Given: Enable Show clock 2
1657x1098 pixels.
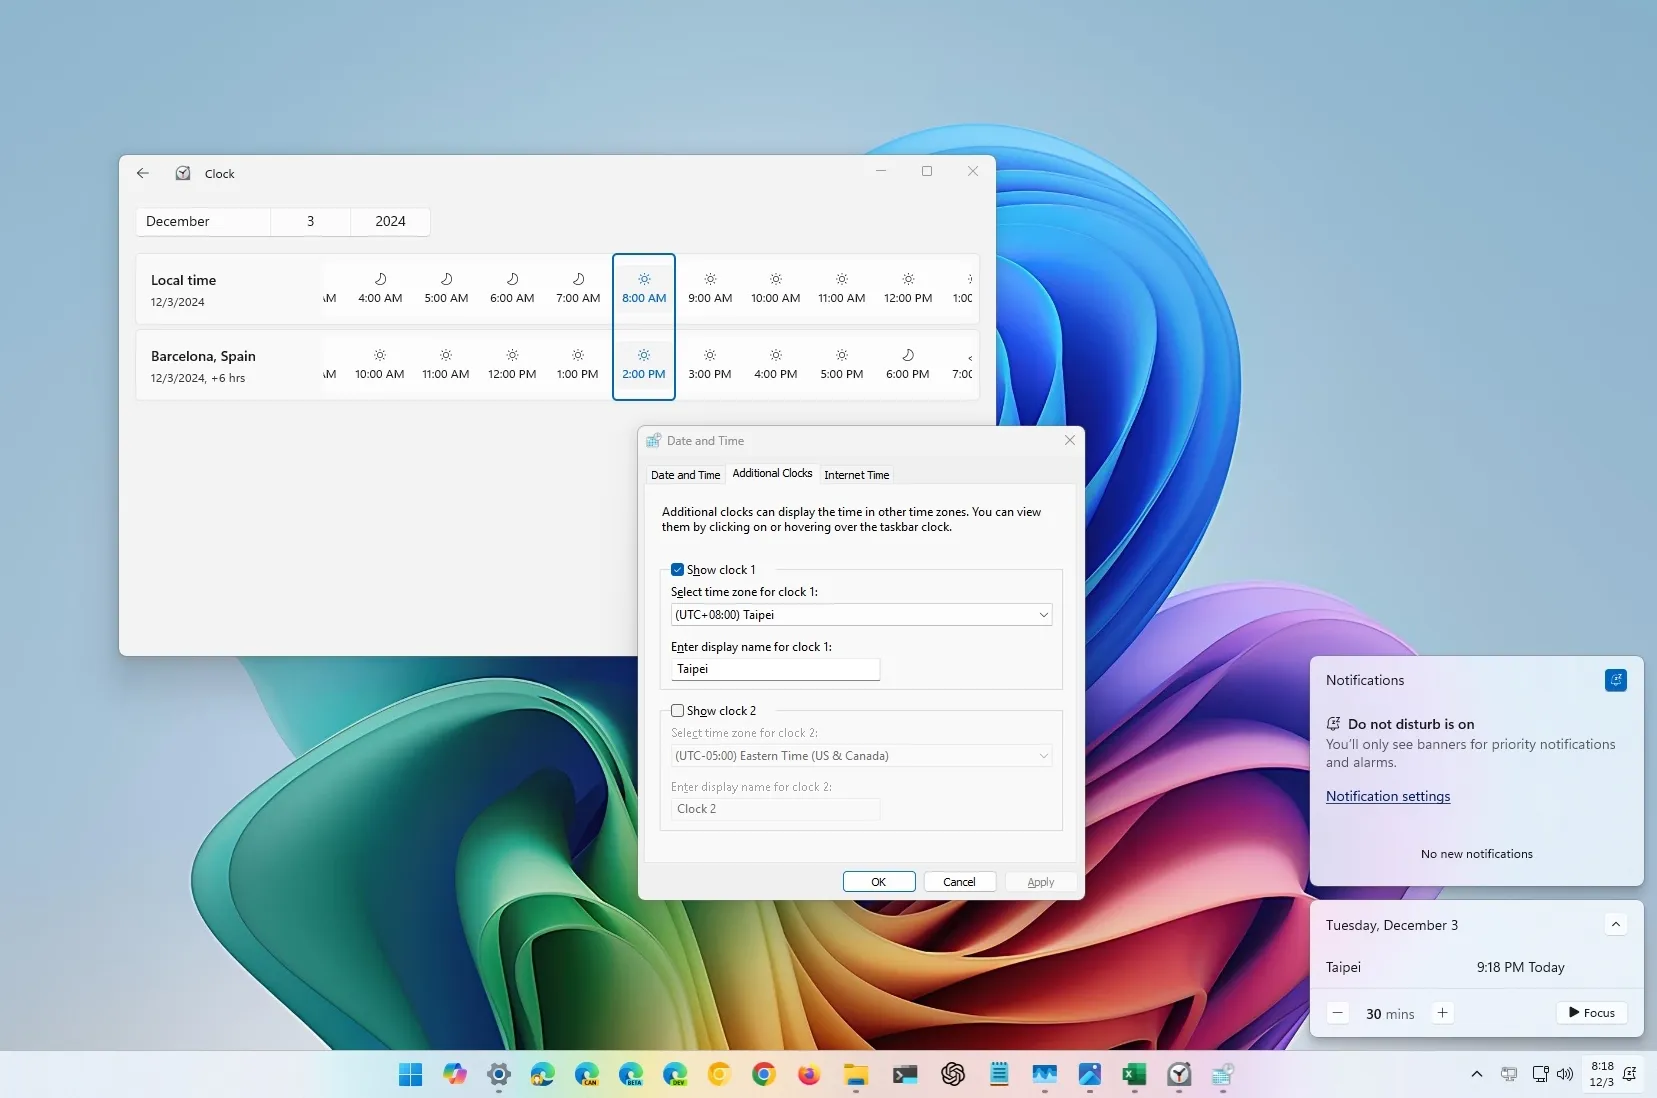Looking at the screenshot, I should click(679, 710).
